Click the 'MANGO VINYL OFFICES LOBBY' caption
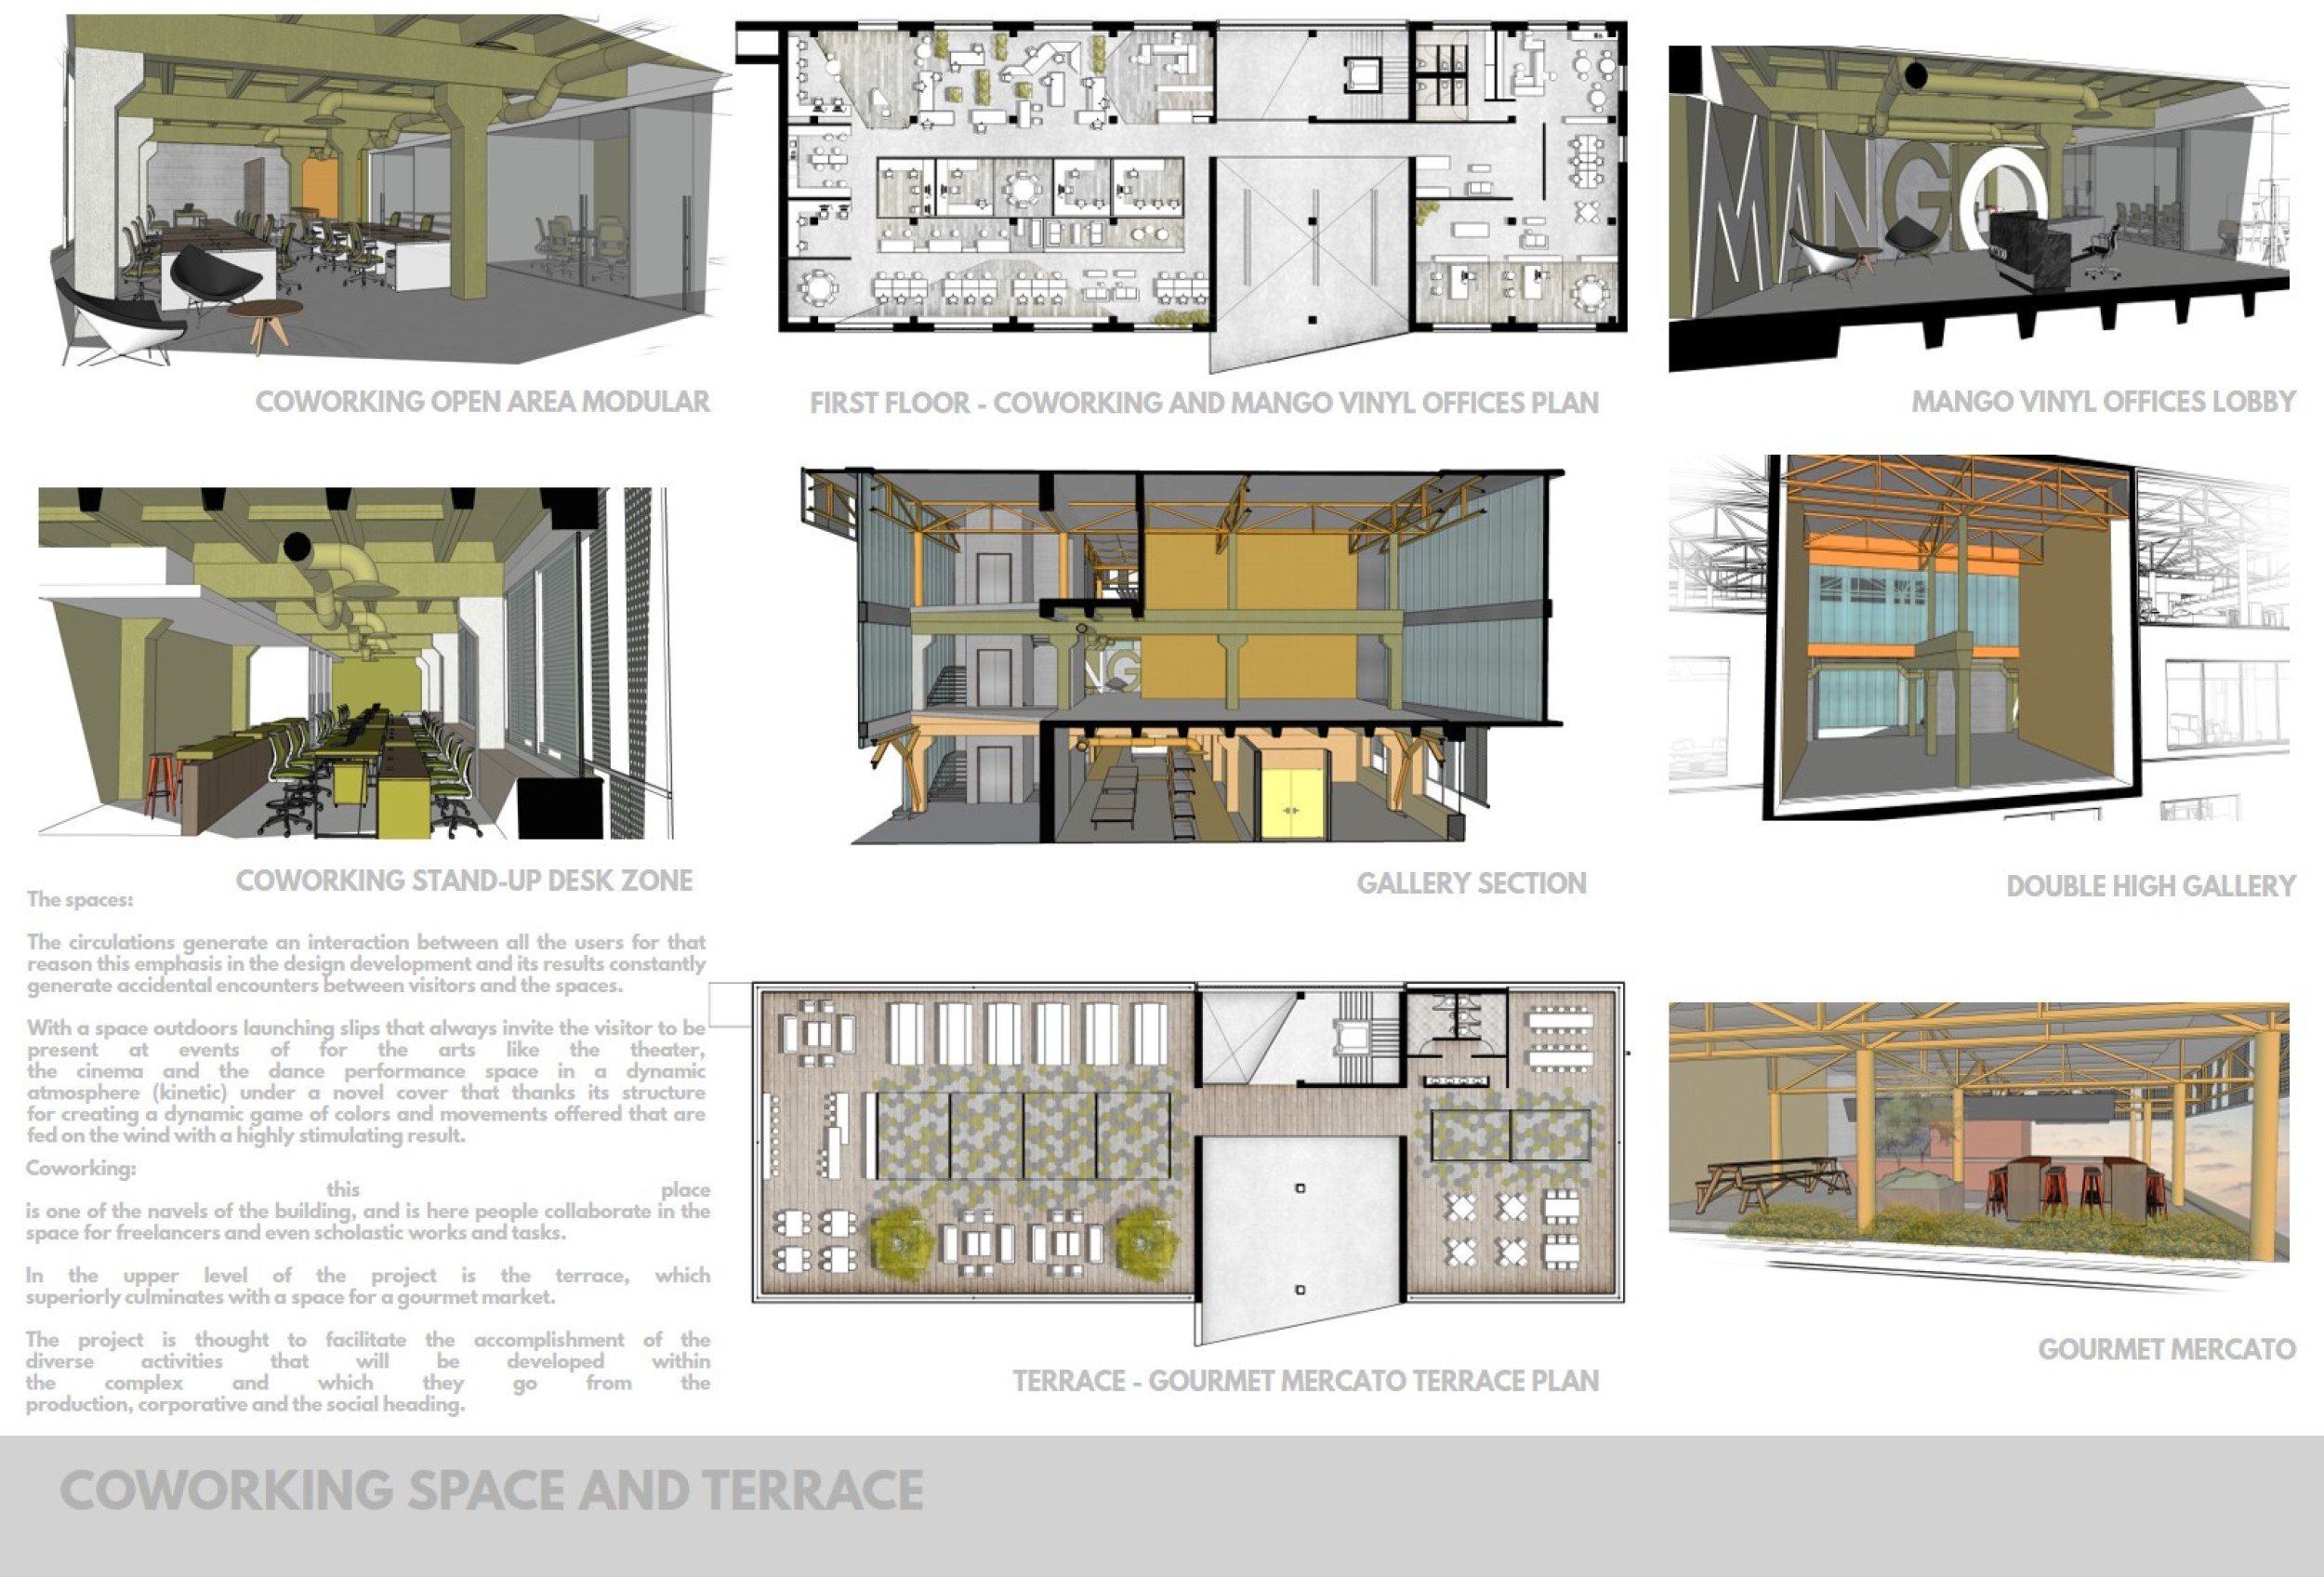Image resolution: width=2324 pixels, height=1577 pixels. tap(2103, 402)
